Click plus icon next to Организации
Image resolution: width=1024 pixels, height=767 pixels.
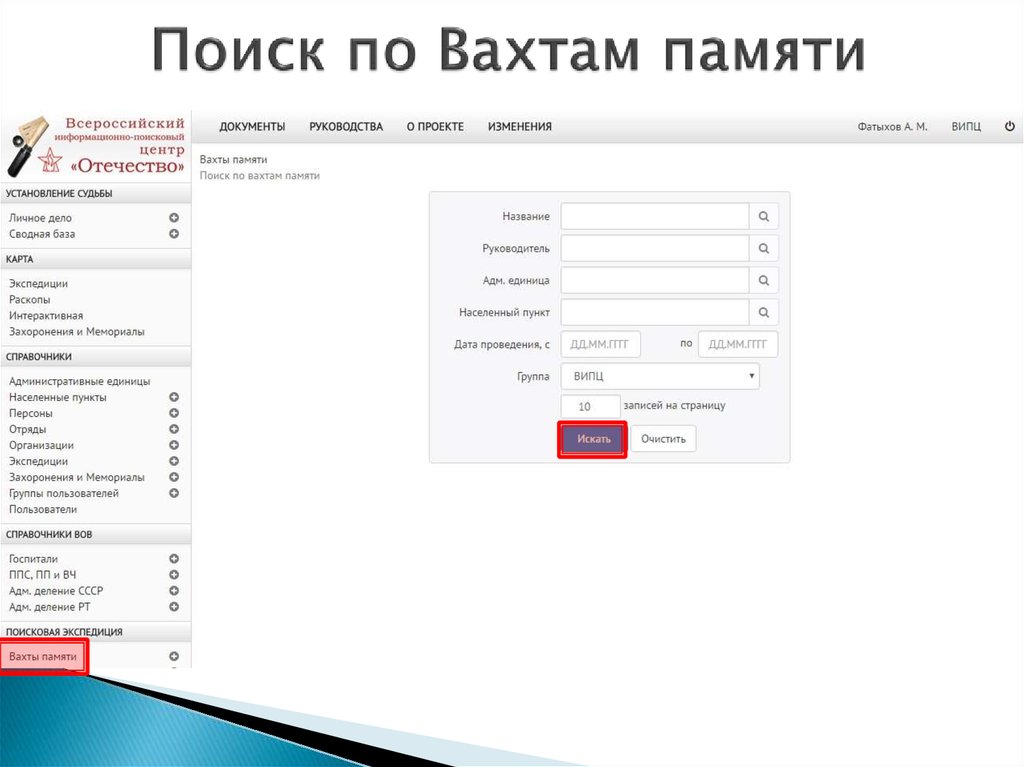[175, 445]
